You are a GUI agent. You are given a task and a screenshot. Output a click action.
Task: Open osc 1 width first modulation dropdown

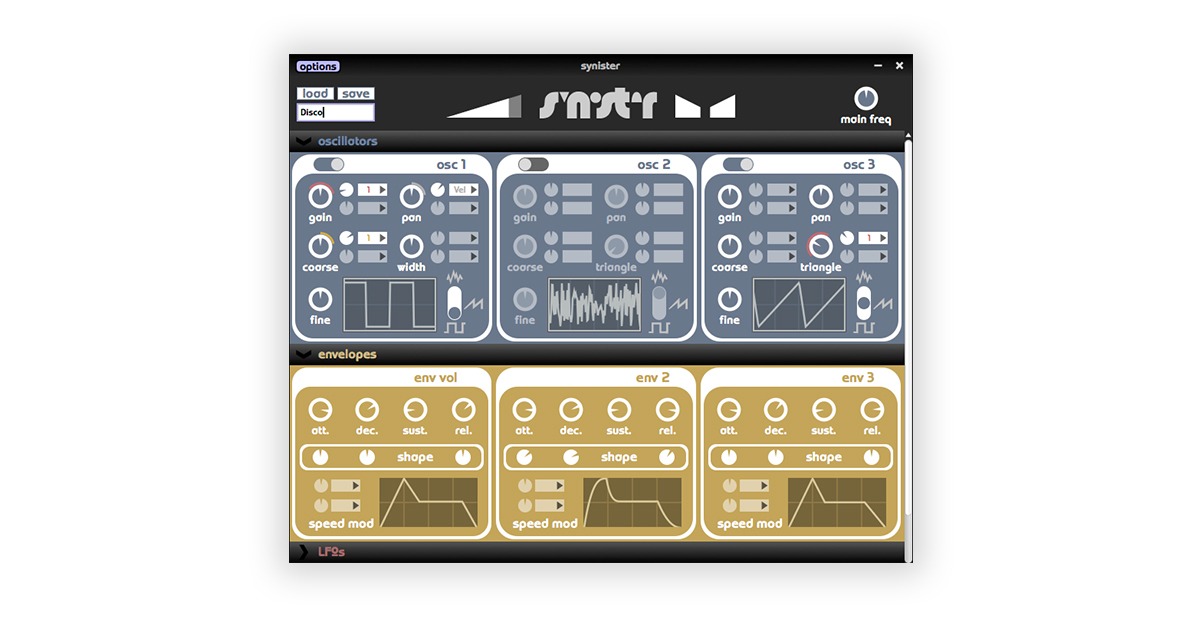point(464,238)
